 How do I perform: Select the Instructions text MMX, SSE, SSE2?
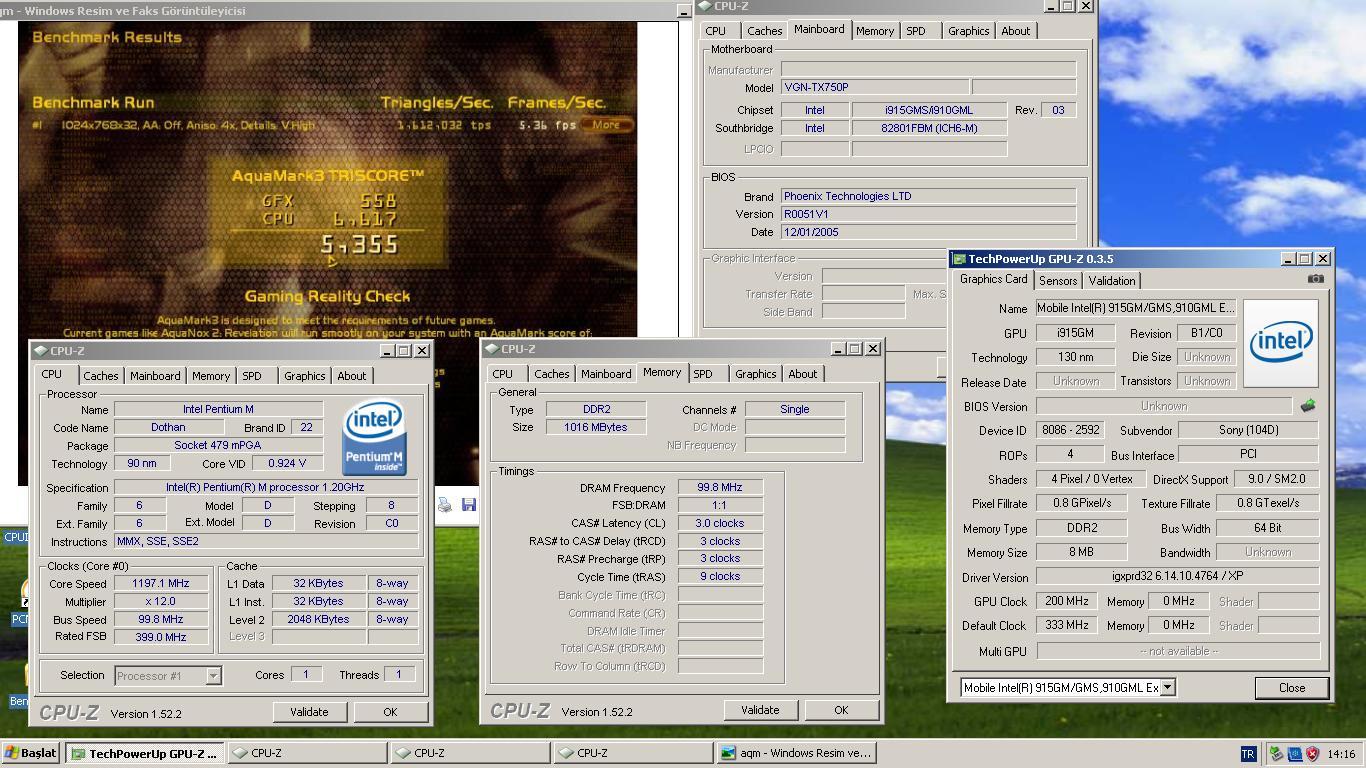[x=158, y=541]
